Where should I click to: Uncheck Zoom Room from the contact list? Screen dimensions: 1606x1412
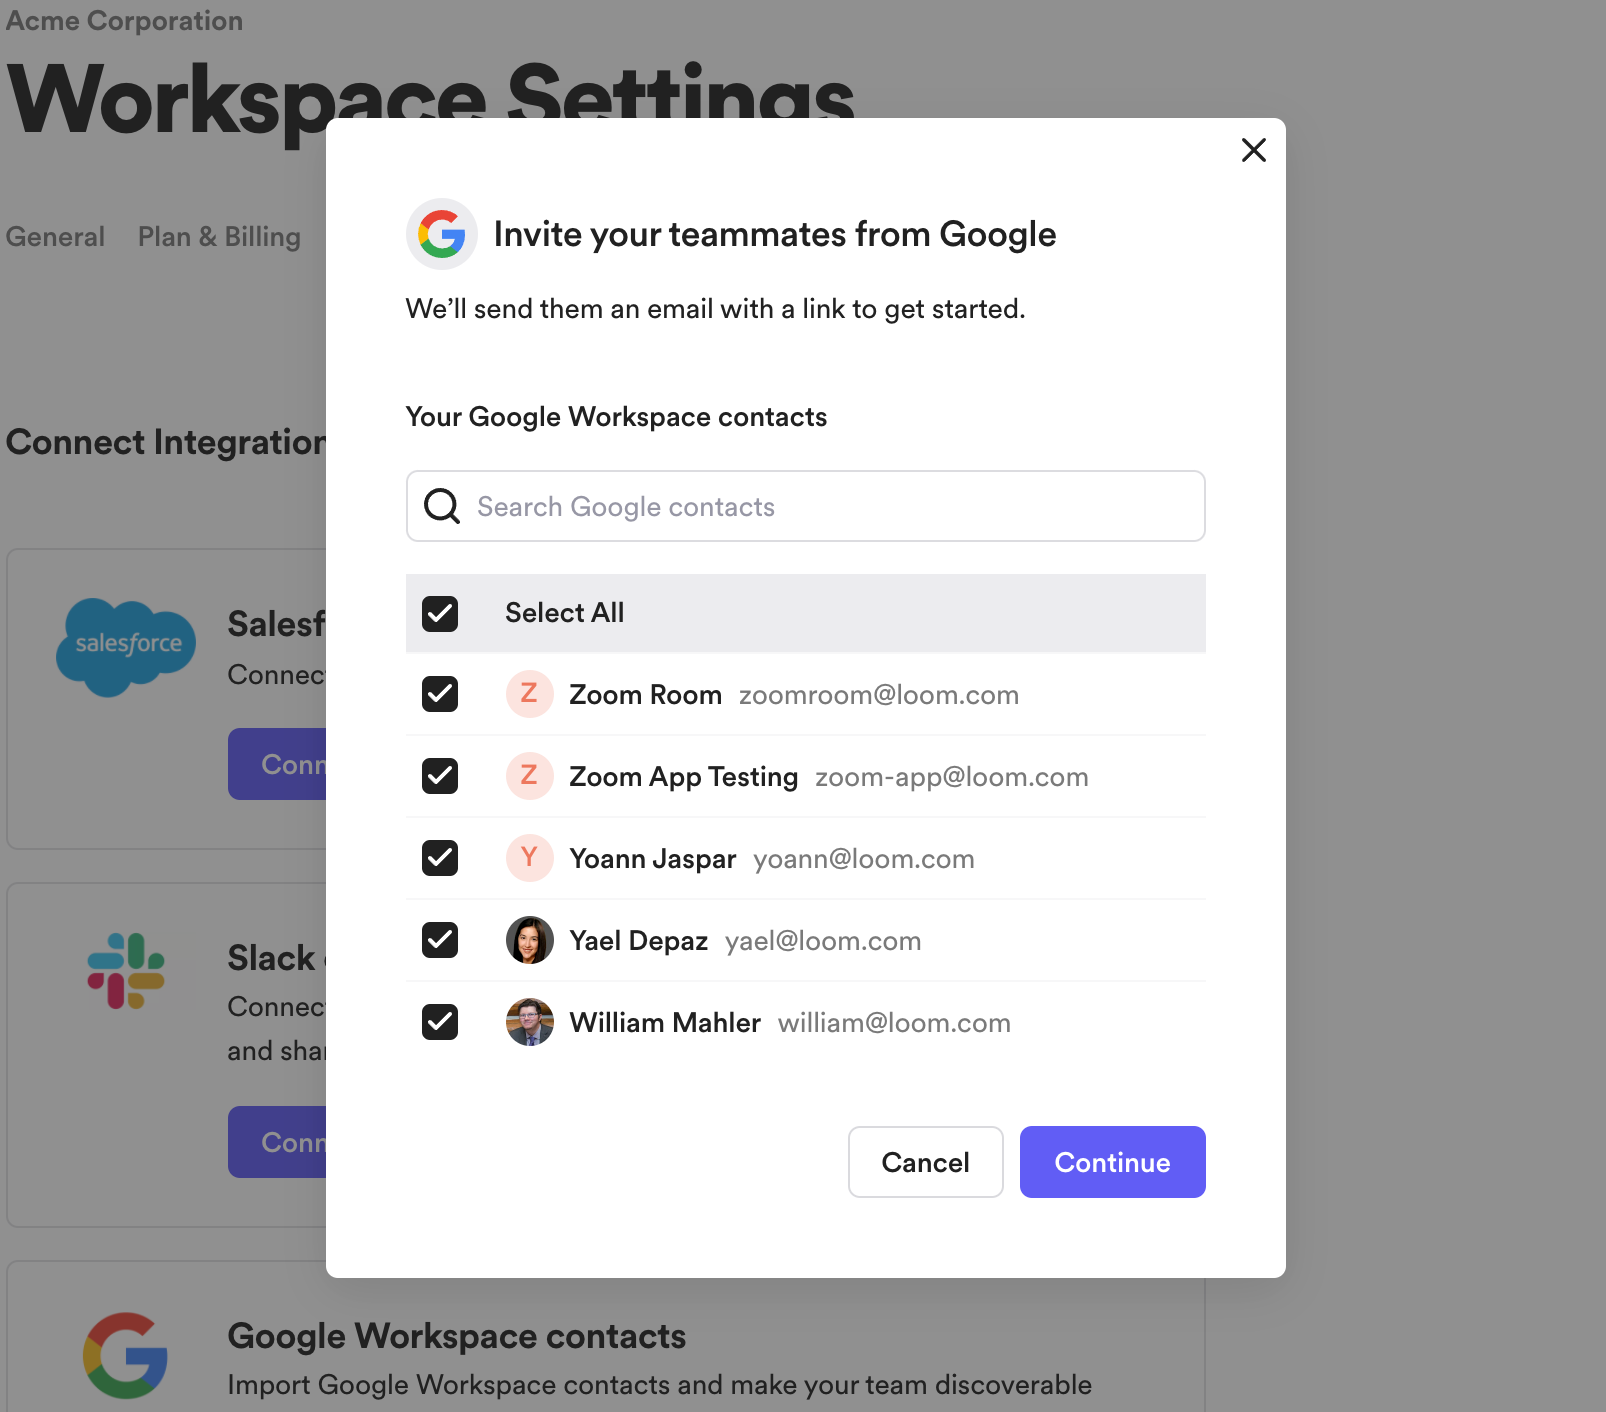[439, 694]
